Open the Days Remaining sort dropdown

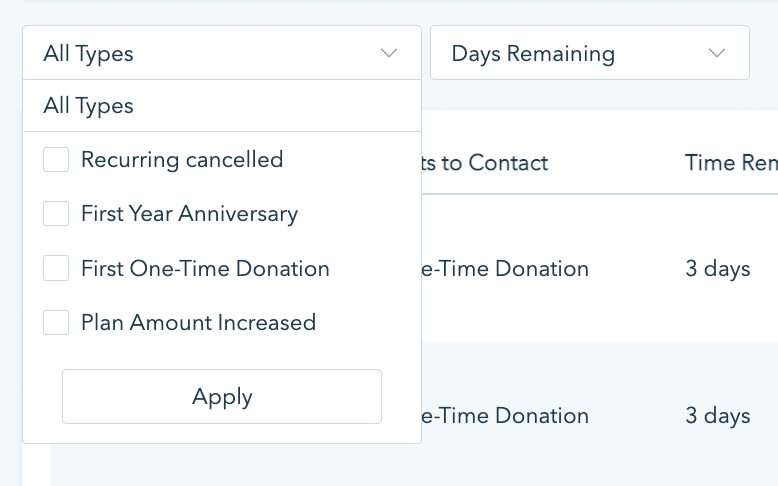point(589,54)
